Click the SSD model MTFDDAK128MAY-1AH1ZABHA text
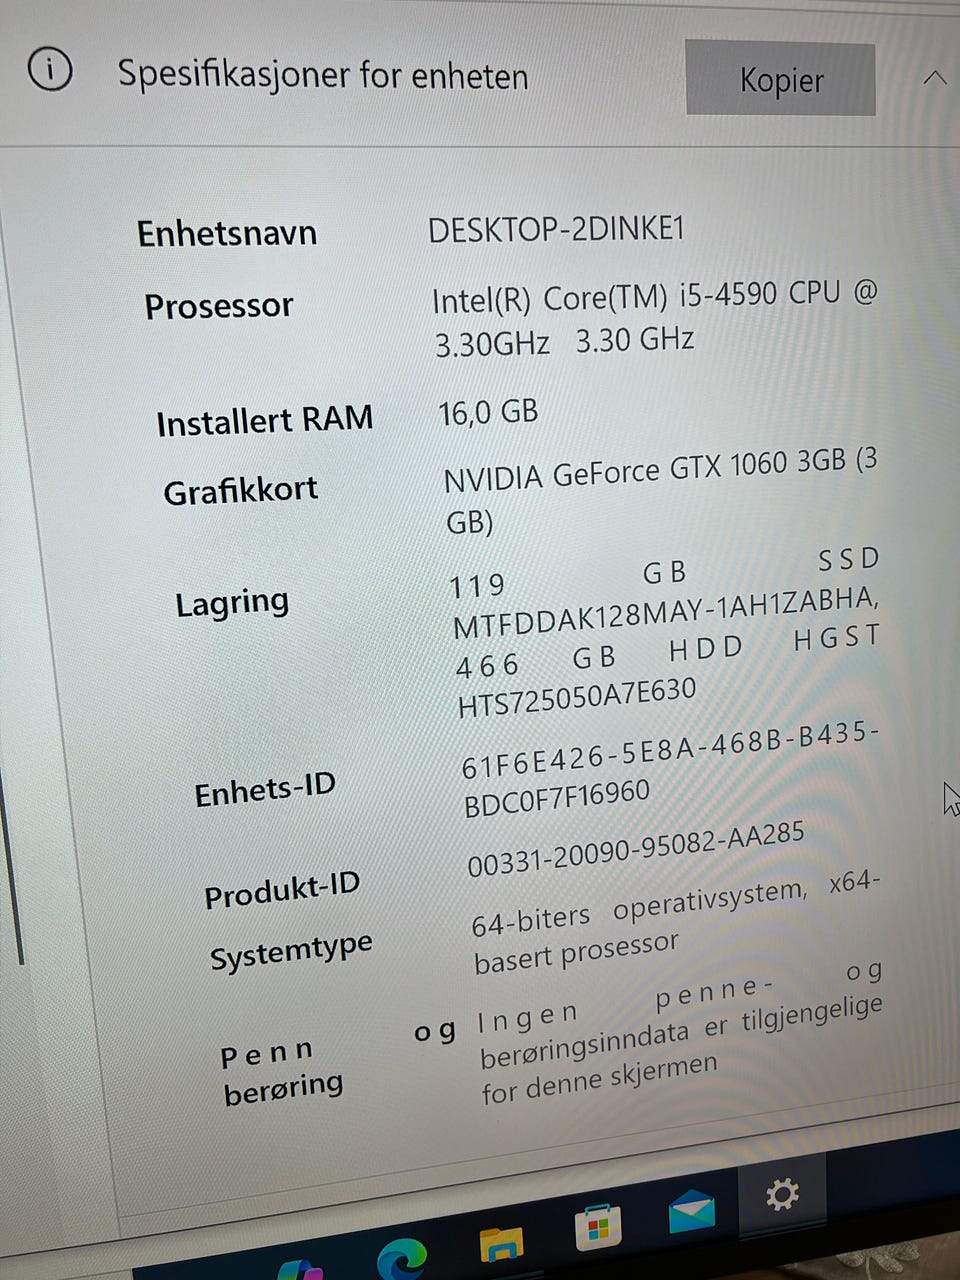 tap(665, 612)
